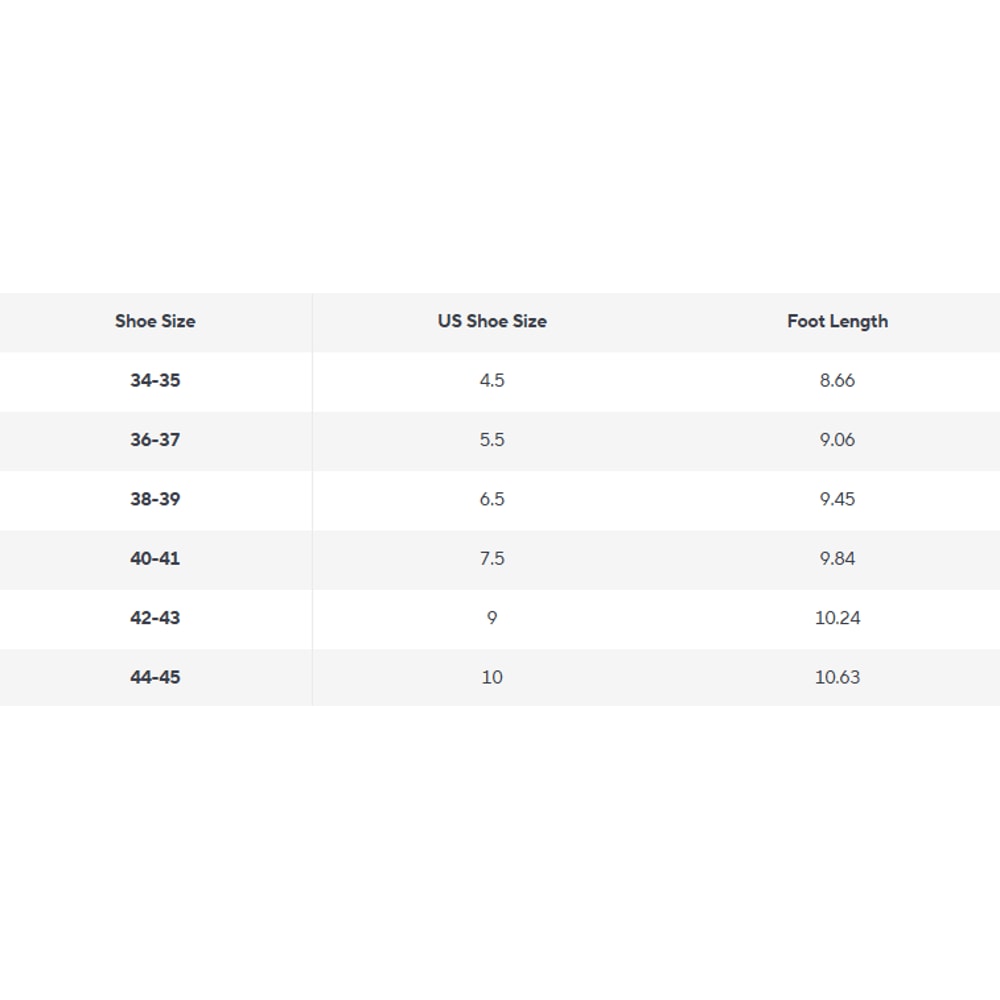Click the Shoe Size column header

click(155, 321)
